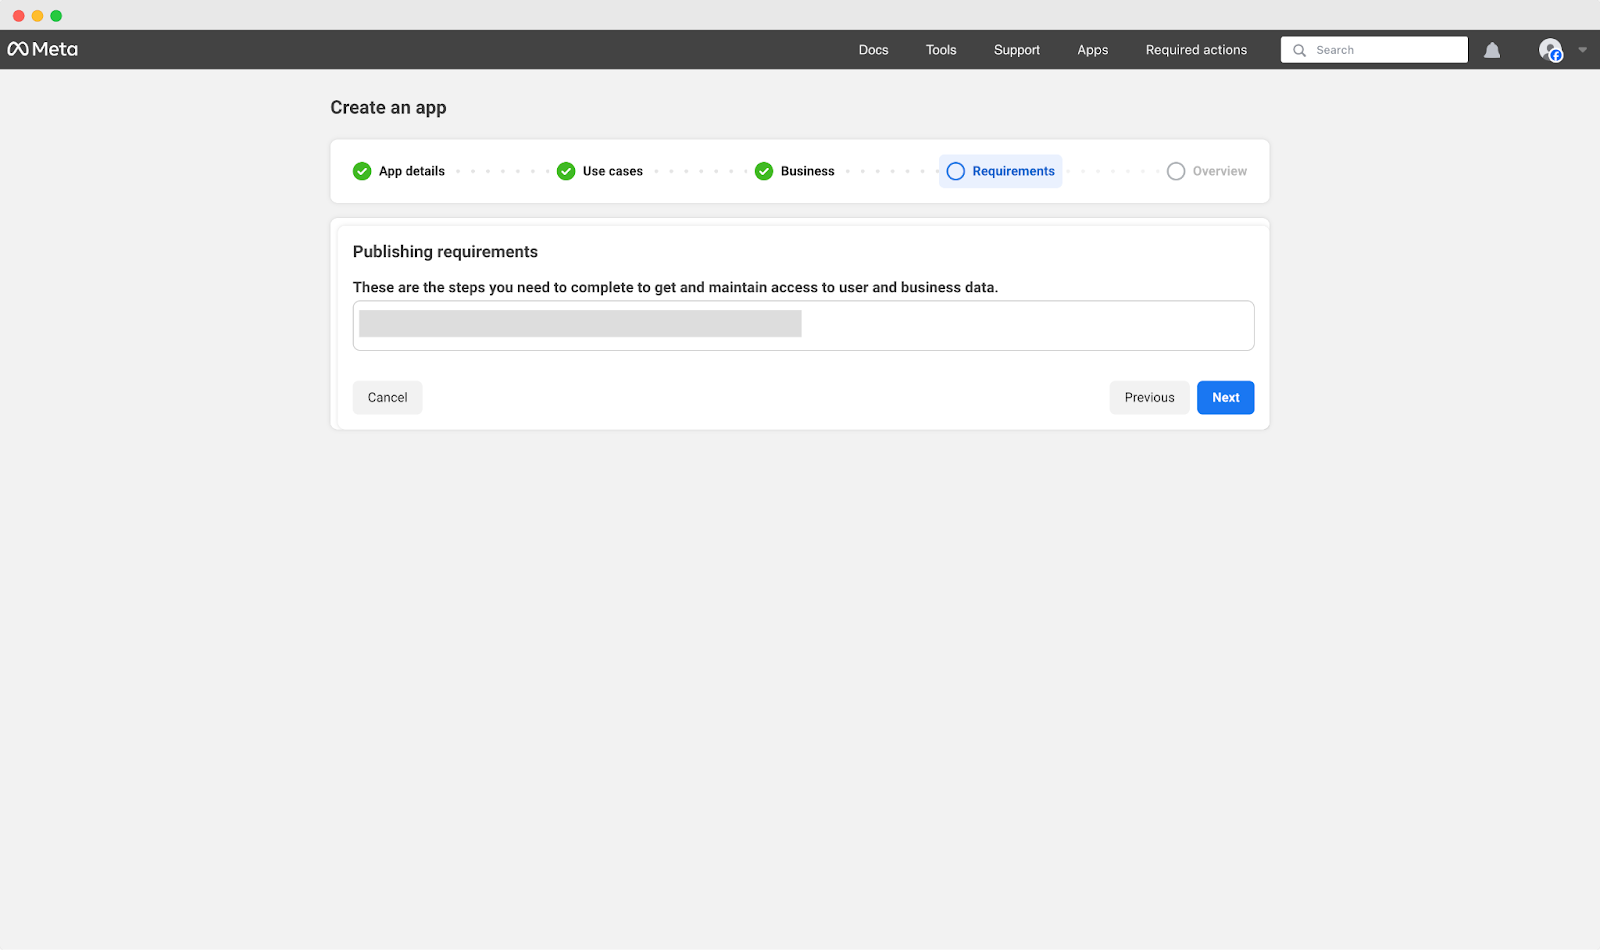1600x950 pixels.
Task: Select the Overview step circle
Action: coord(1176,171)
